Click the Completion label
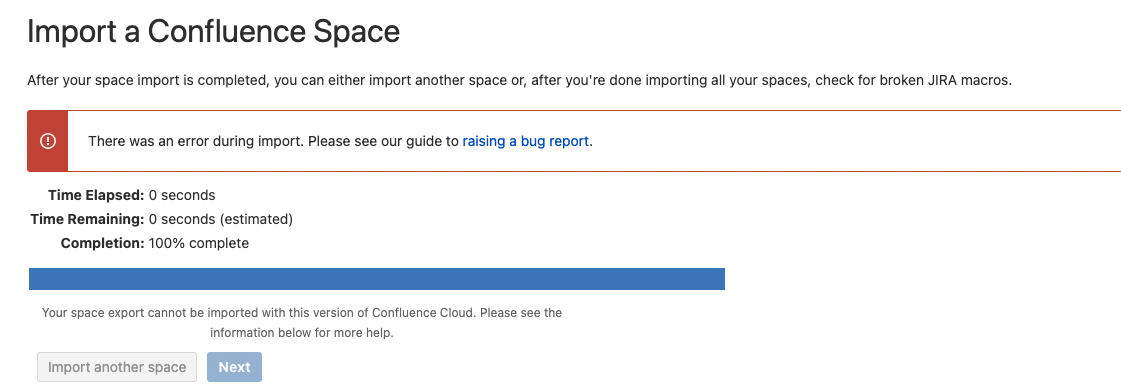Viewport: 1121px width, 391px height. [102, 243]
